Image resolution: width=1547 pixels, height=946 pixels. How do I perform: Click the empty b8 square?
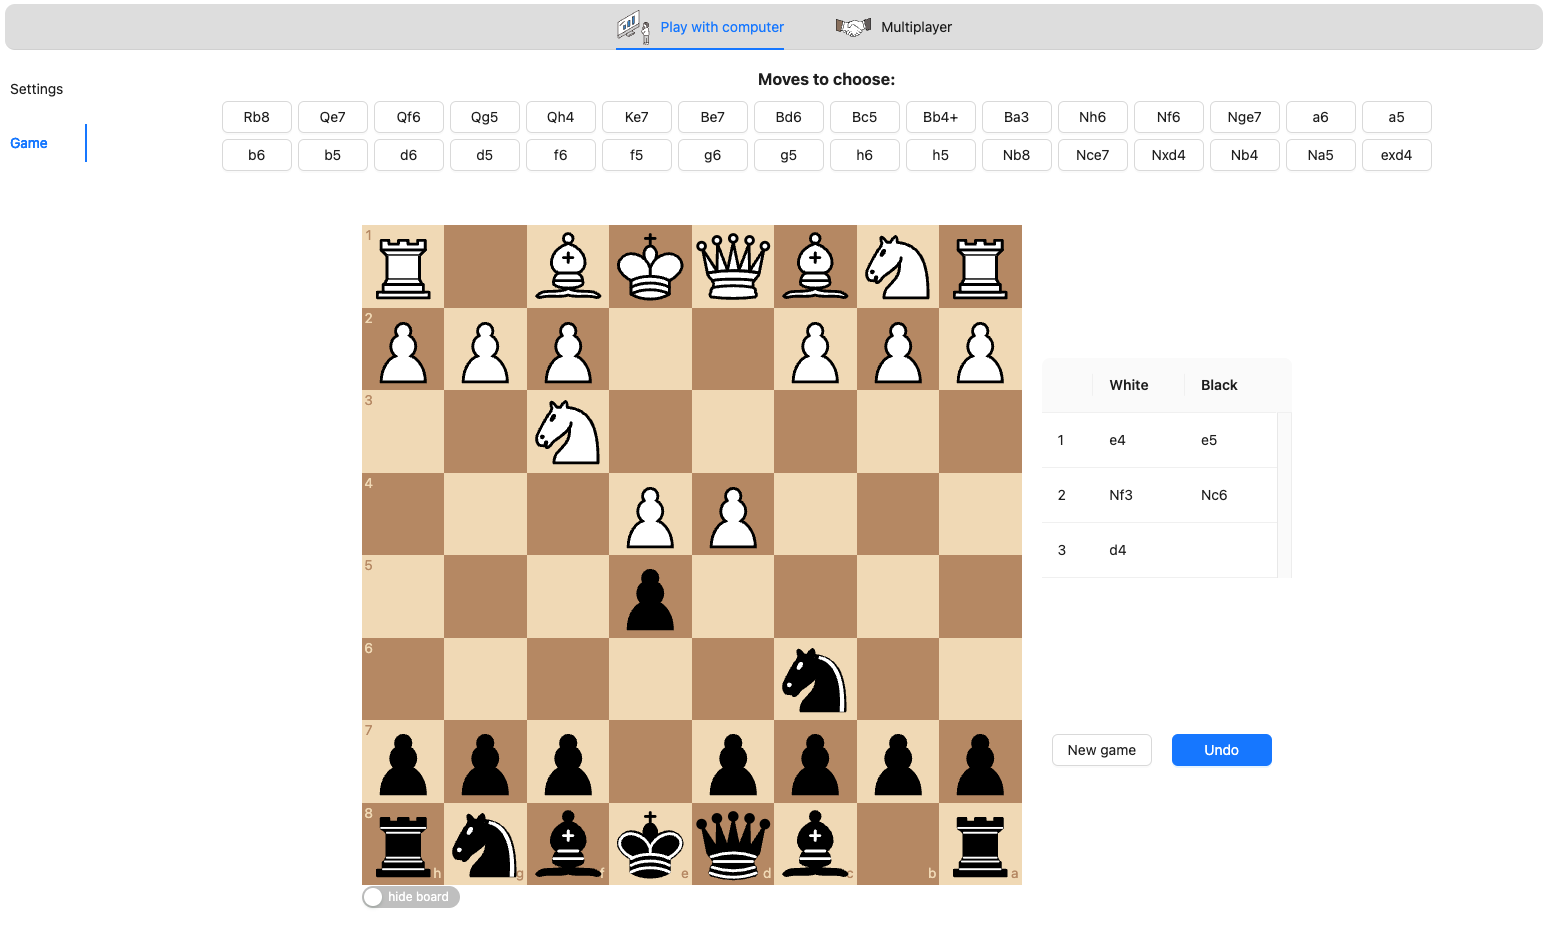point(898,844)
